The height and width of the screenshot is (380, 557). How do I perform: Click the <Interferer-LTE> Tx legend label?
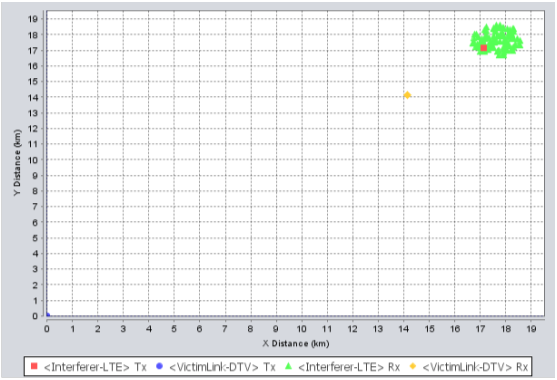coord(95,367)
